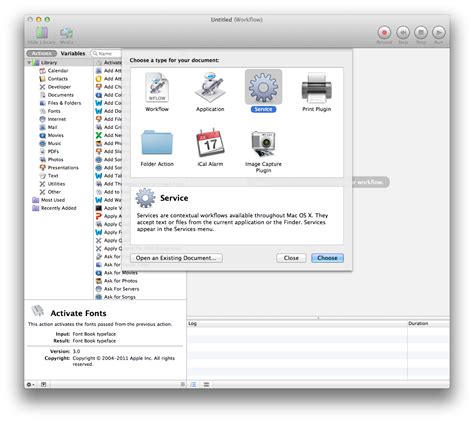Click the Run button in toolbar
Image resolution: width=474 pixels, height=422 pixels.
click(x=439, y=33)
